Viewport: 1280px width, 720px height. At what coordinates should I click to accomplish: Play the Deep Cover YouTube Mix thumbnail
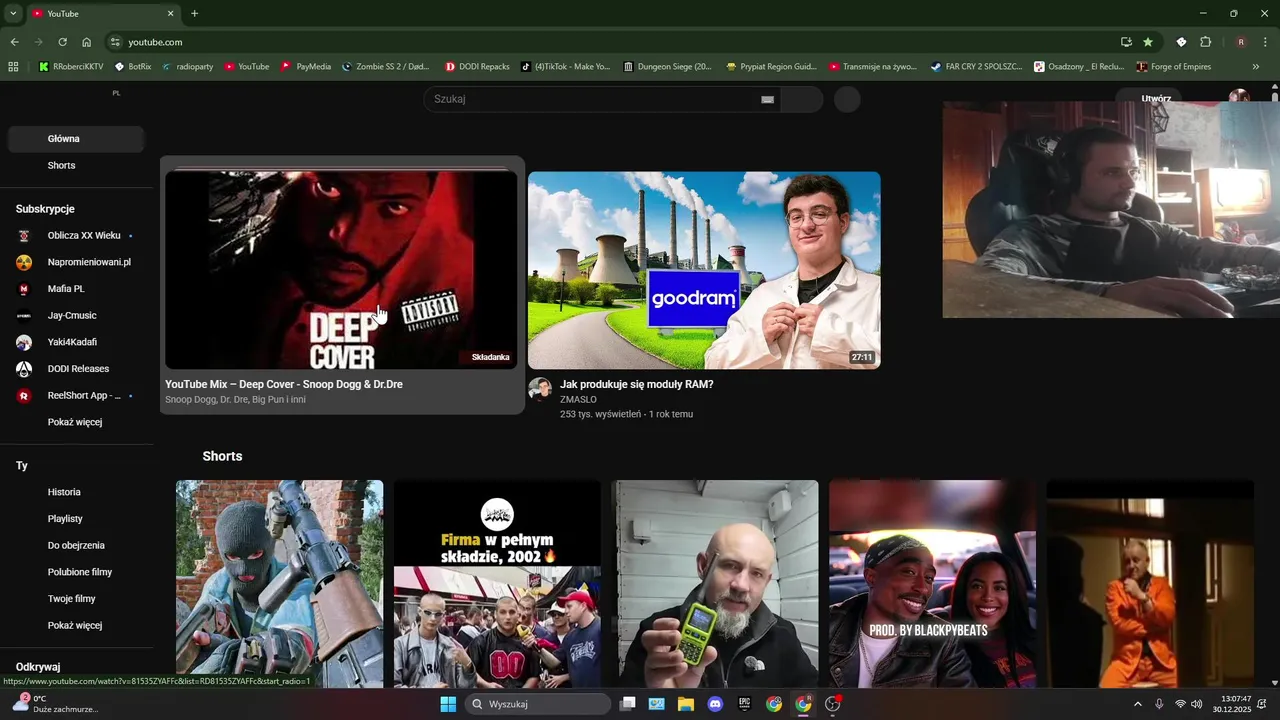(x=341, y=270)
